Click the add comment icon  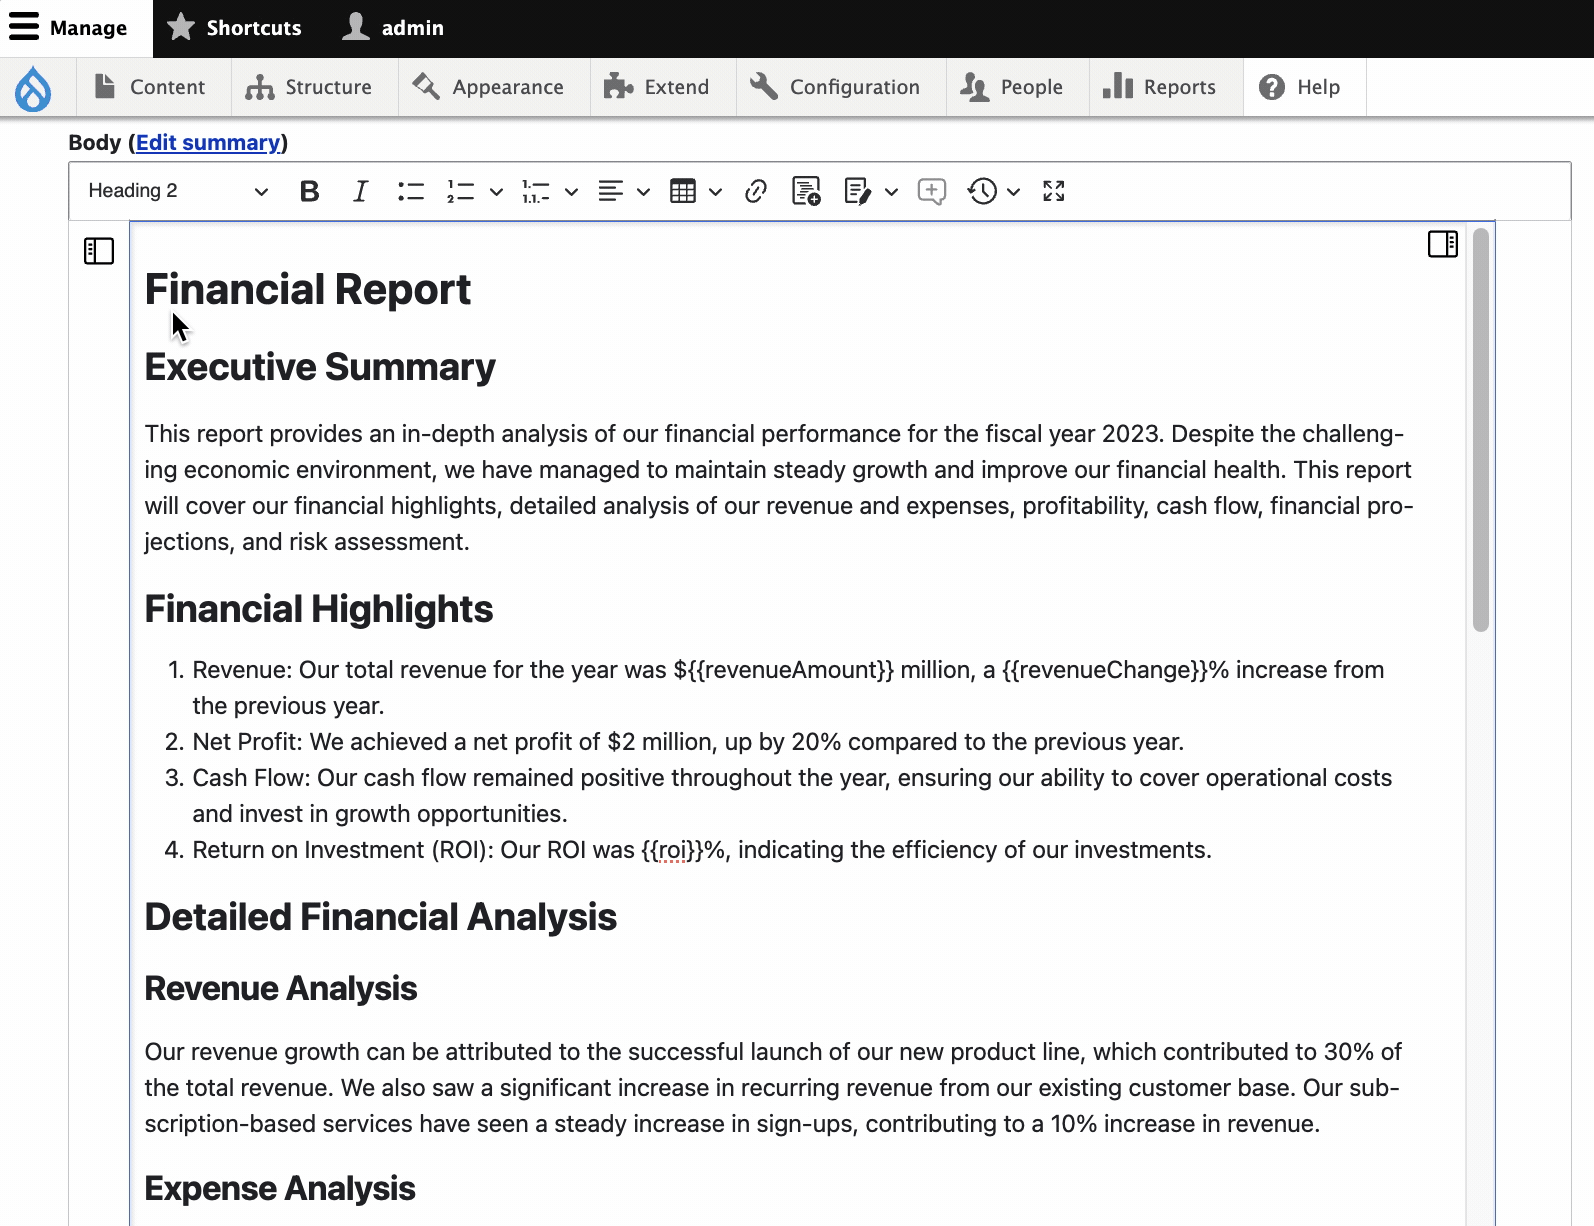pyautogui.click(x=931, y=191)
